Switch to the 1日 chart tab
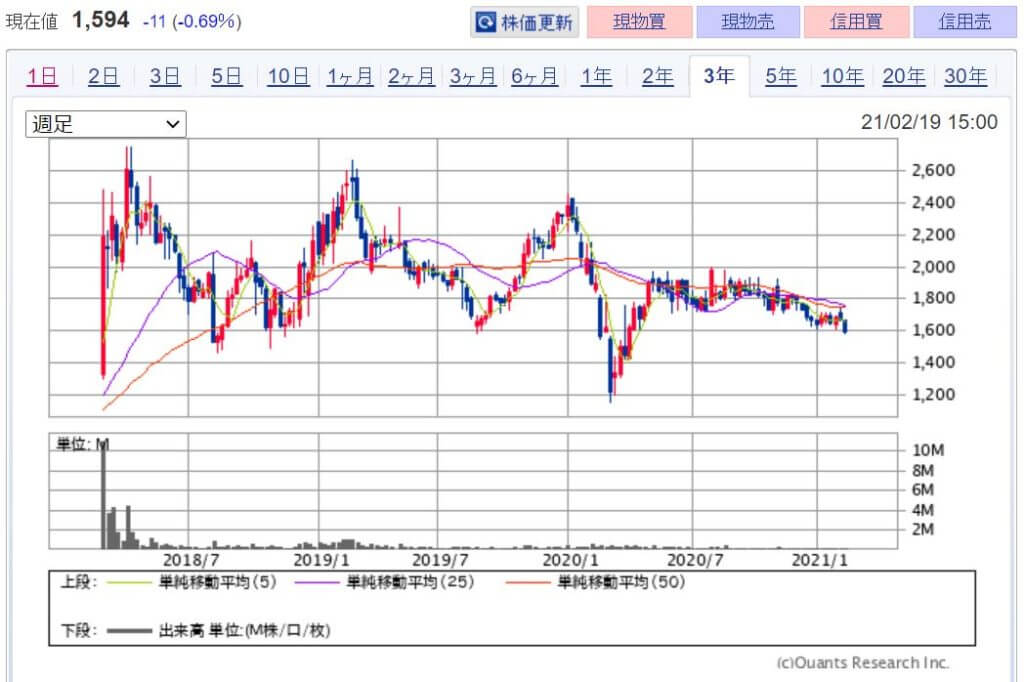 click(x=42, y=76)
